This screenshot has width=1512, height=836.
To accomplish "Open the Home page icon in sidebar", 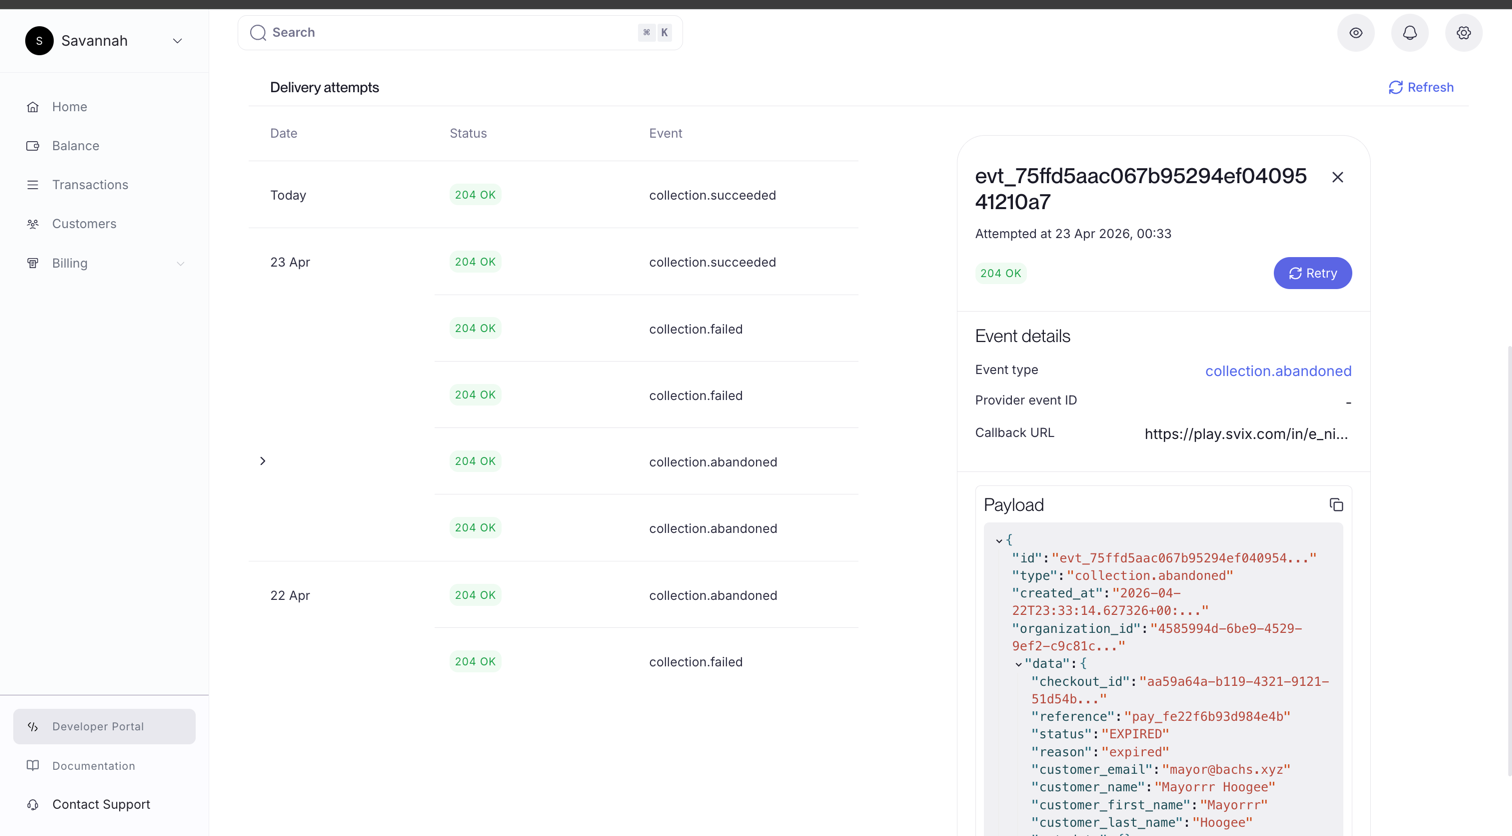I will pyautogui.click(x=33, y=107).
